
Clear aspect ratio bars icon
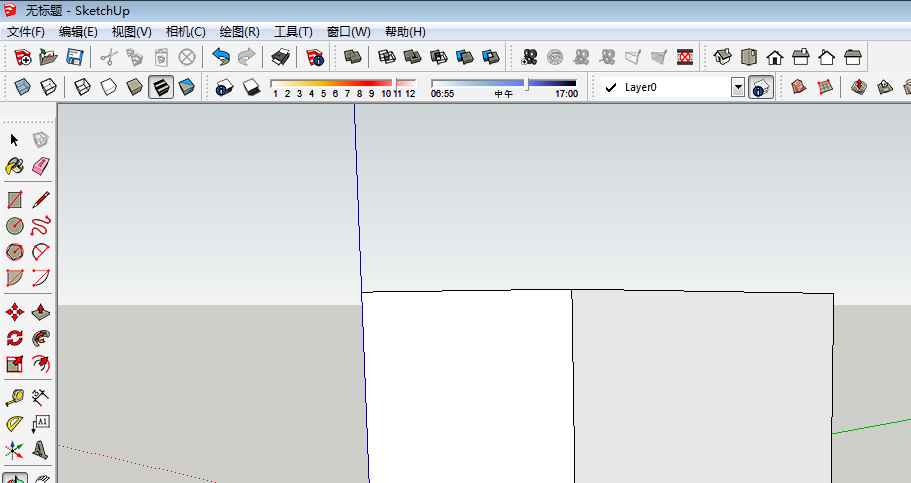pyautogui.click(x=686, y=57)
